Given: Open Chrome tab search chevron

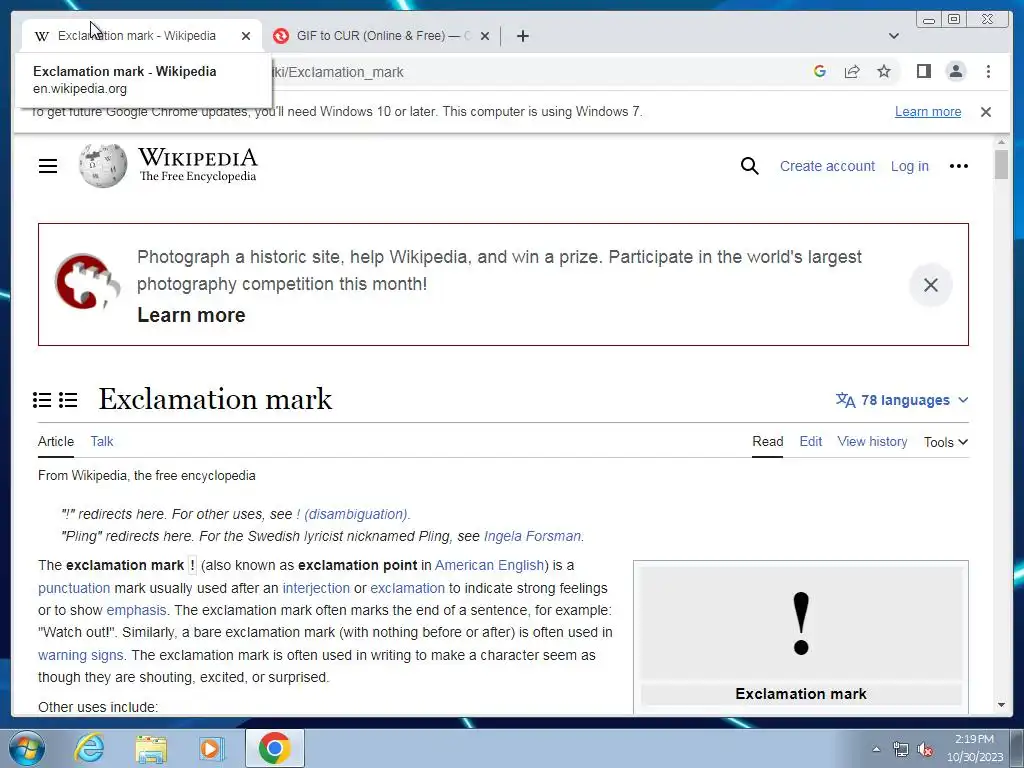Looking at the screenshot, I should pos(894,36).
